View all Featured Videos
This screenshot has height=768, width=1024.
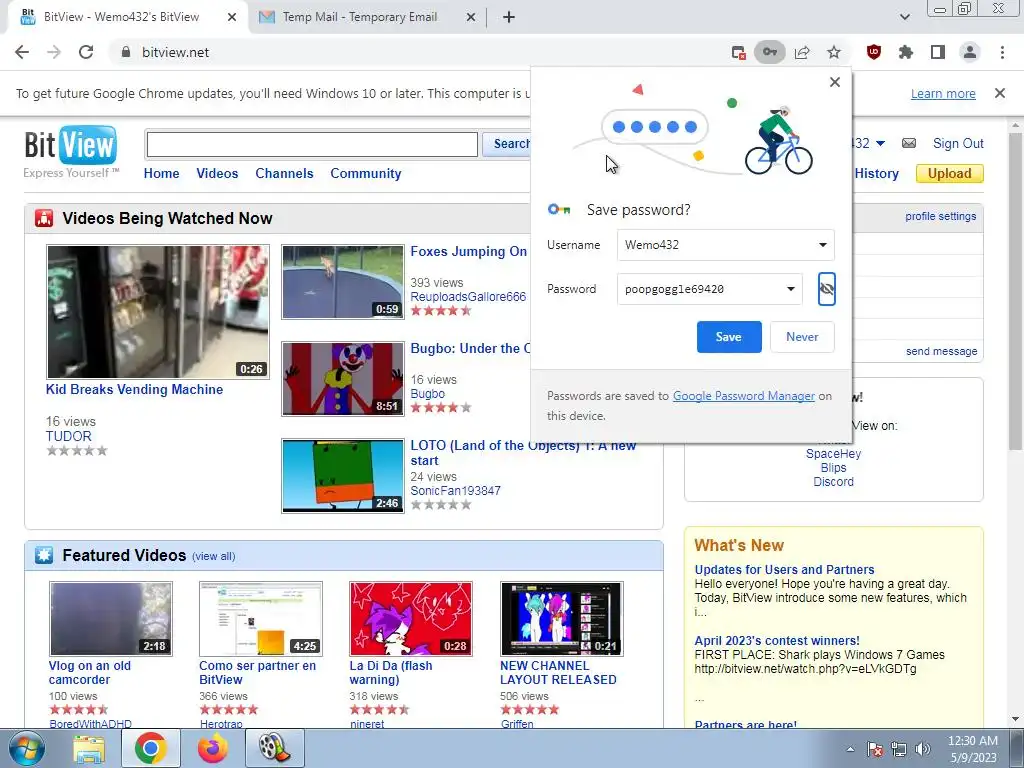[x=214, y=556]
